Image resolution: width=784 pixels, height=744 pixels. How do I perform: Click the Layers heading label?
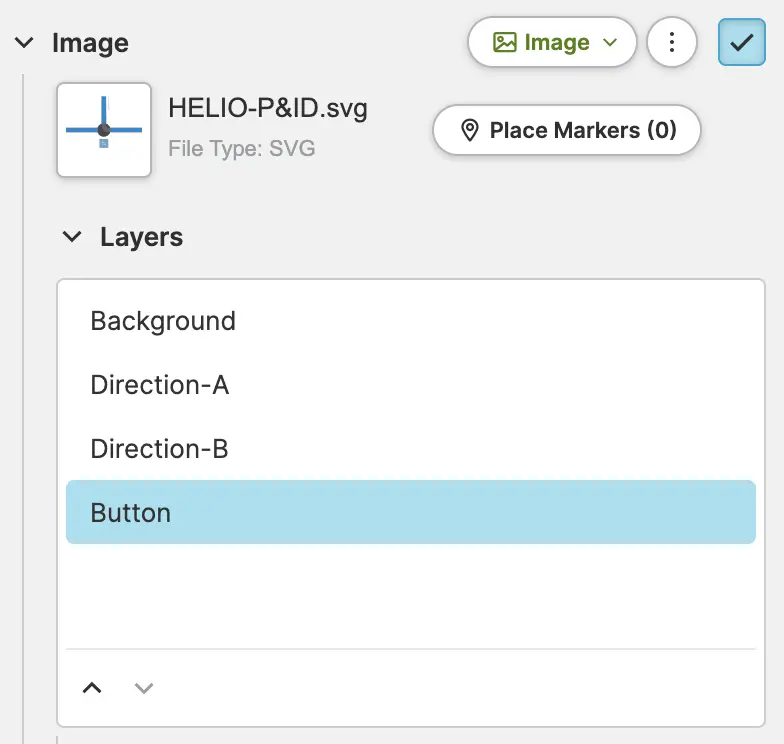pyautogui.click(x=141, y=238)
